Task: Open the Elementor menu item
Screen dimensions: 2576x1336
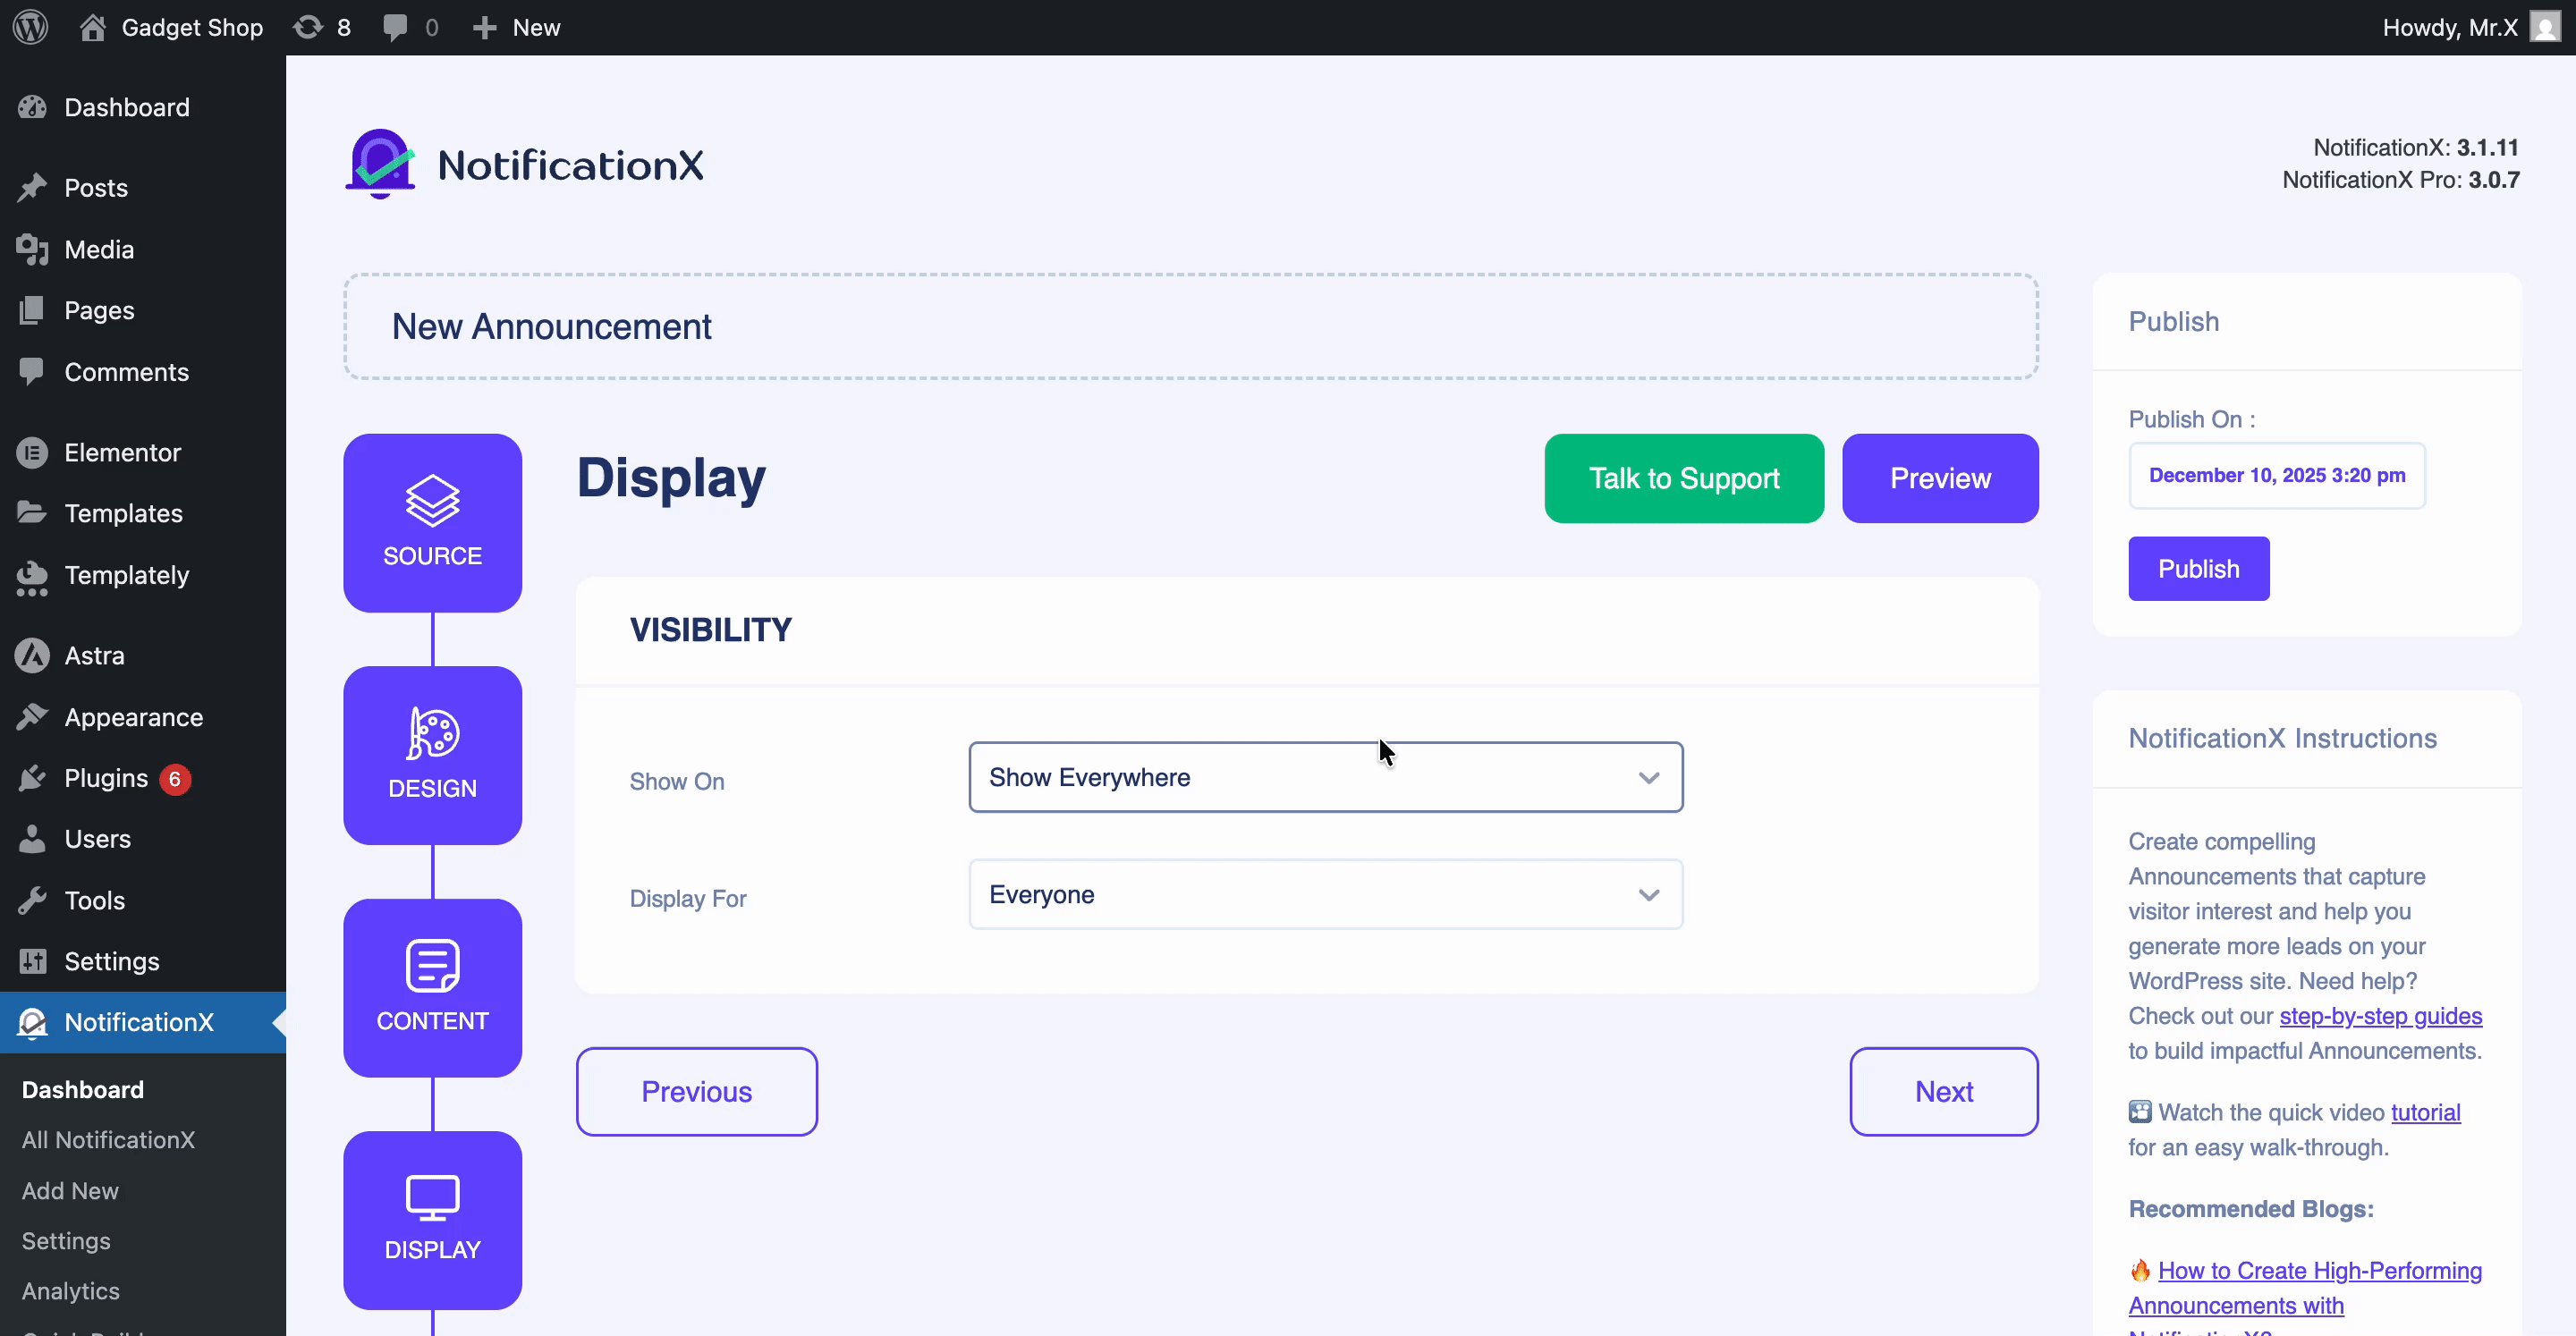Action: pyautogui.click(x=123, y=453)
